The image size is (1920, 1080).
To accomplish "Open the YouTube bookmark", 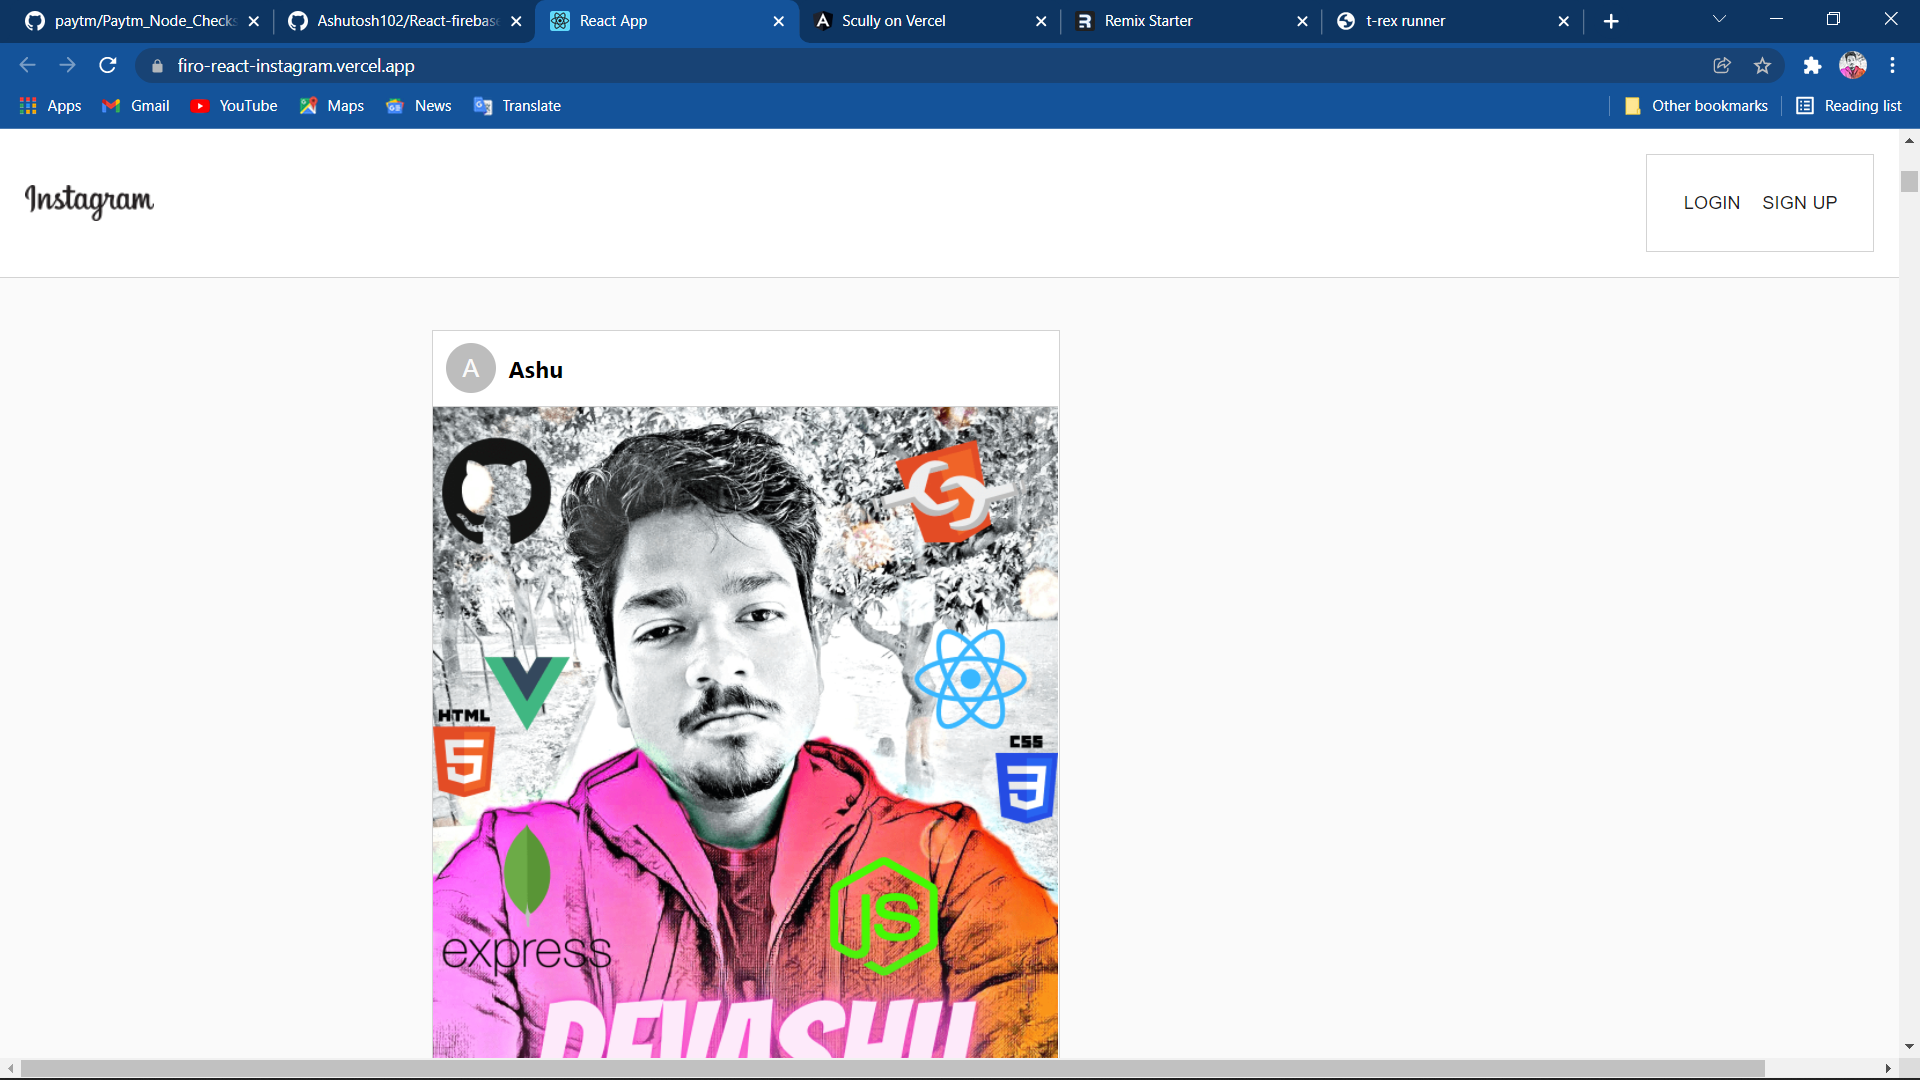I will (x=234, y=106).
